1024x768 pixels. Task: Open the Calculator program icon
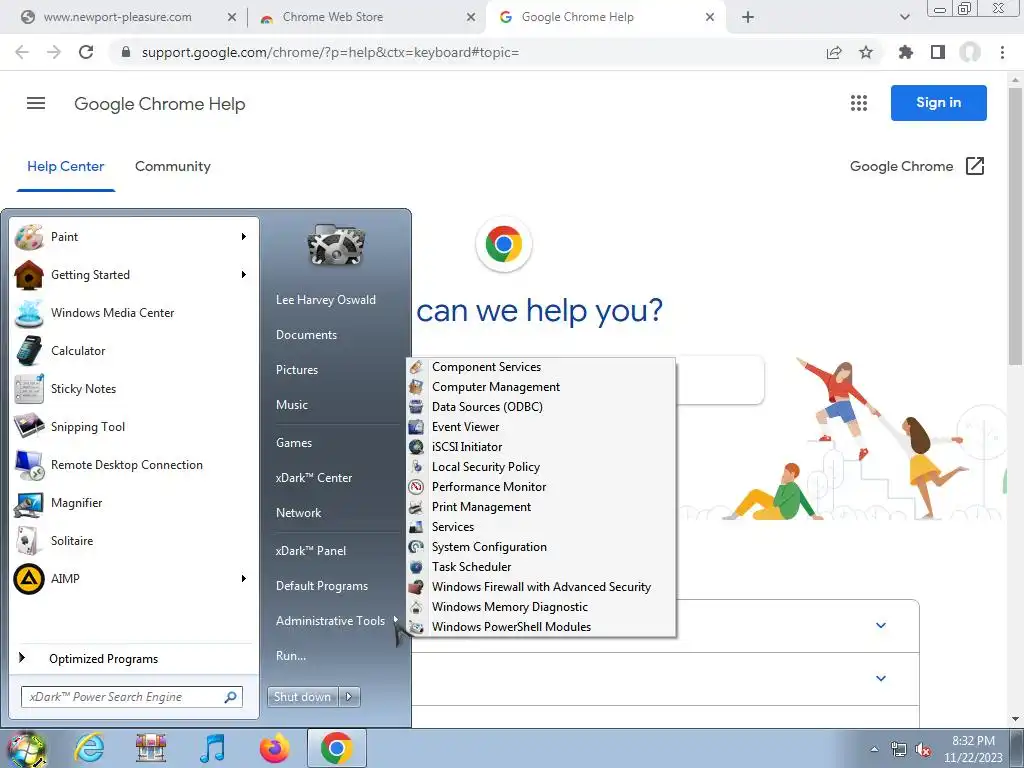(29, 351)
